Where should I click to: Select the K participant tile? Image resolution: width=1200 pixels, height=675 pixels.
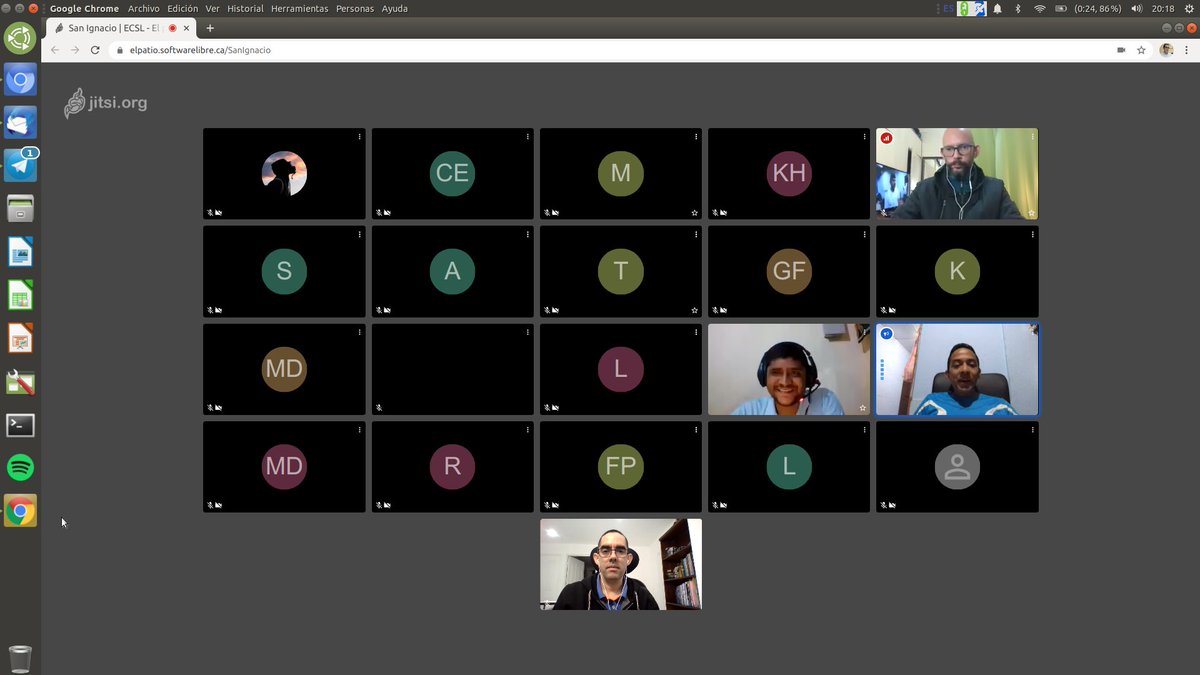pyautogui.click(x=957, y=271)
